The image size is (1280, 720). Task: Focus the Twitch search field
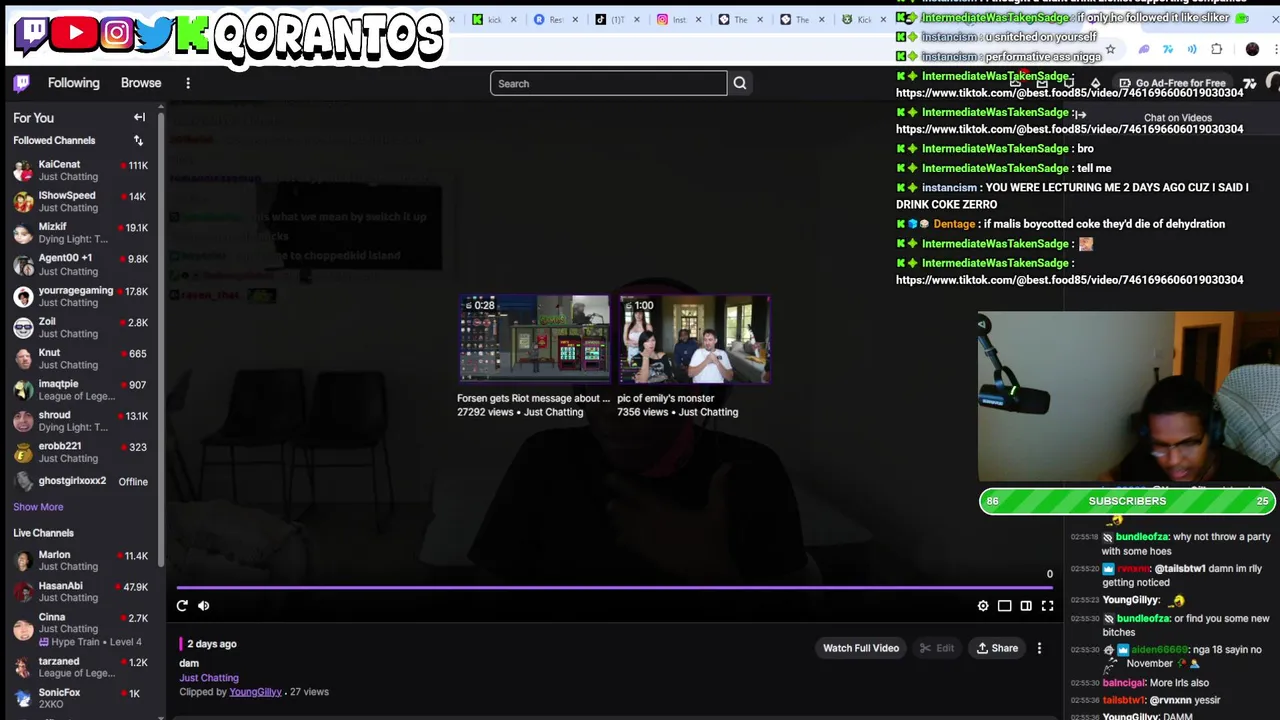tap(608, 84)
